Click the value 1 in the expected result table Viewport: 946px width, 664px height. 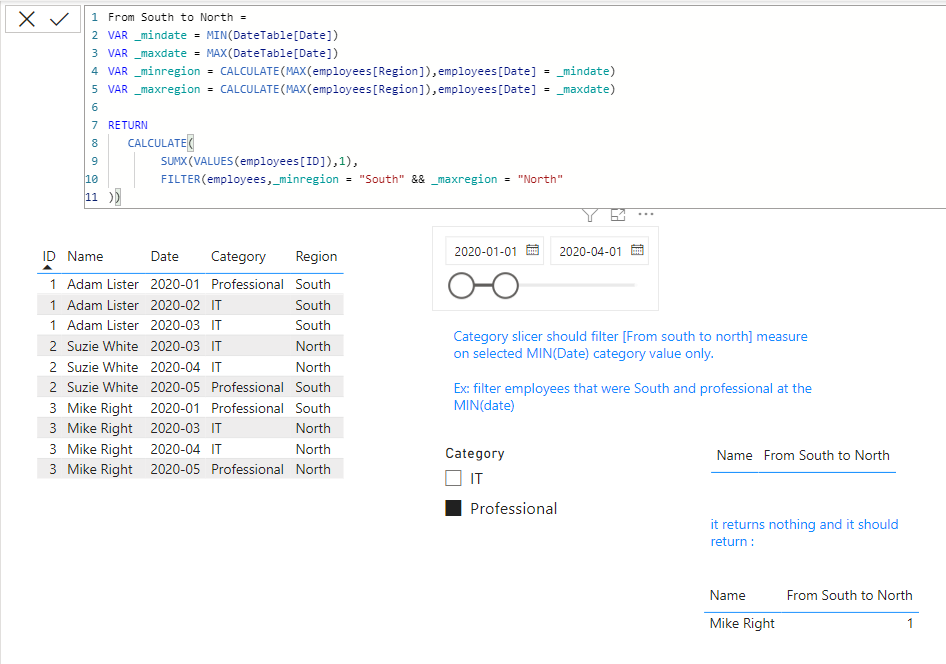coord(910,624)
